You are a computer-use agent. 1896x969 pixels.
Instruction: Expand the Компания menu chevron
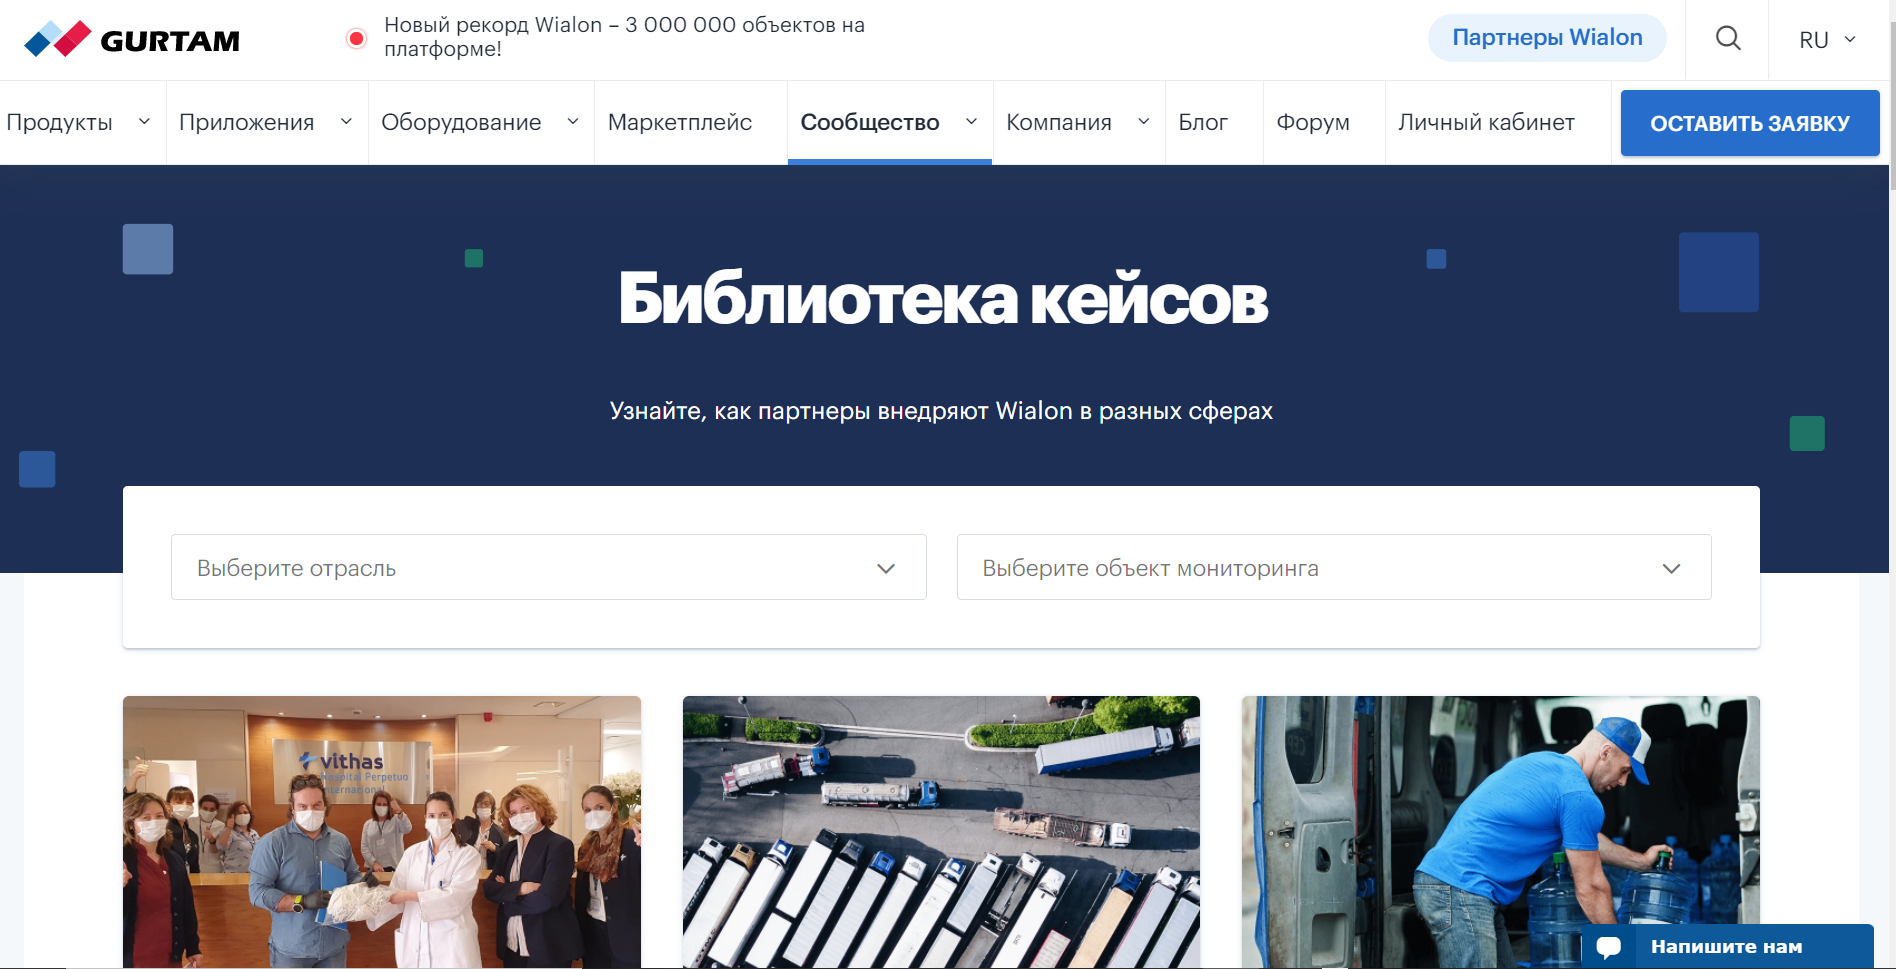click(1144, 122)
